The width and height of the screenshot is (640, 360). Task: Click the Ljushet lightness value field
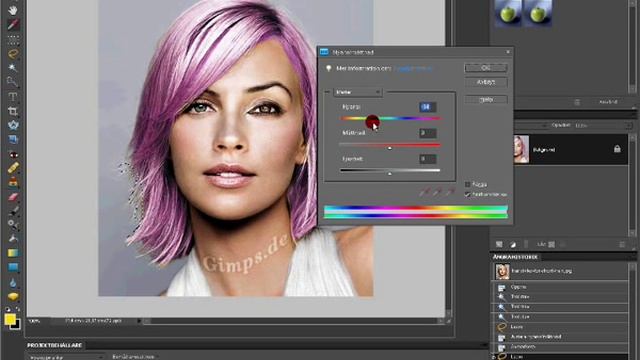coord(427,158)
